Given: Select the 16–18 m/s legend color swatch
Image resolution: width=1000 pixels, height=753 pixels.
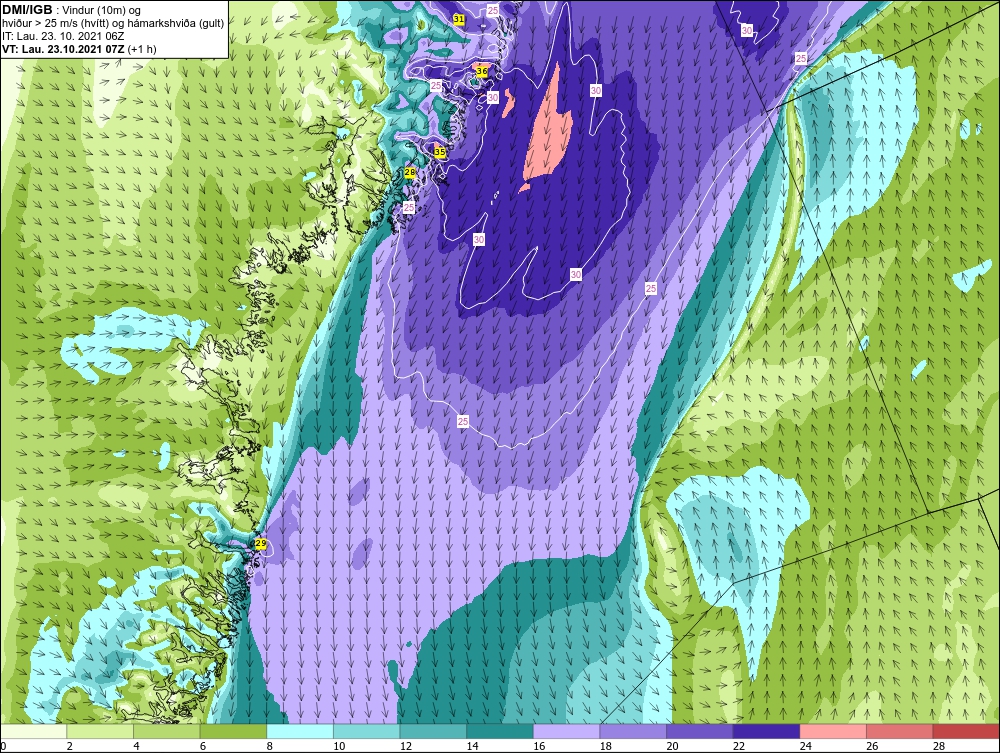Looking at the screenshot, I should pos(566,731).
